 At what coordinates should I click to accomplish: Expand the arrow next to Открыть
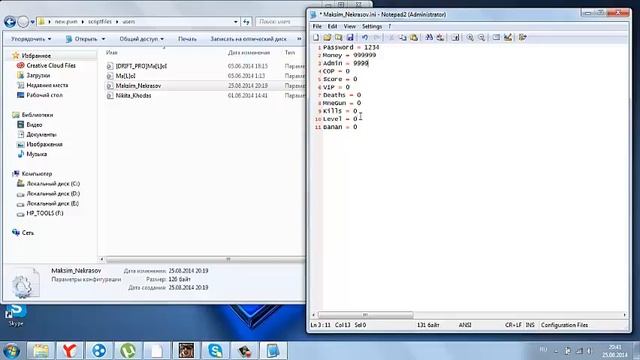click(x=103, y=39)
